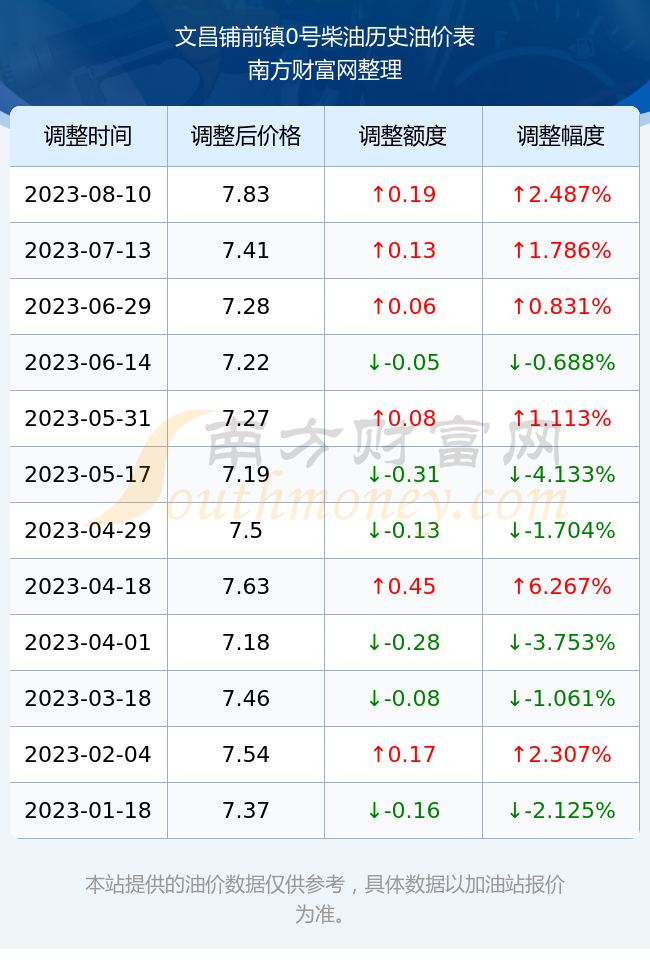Select the ↑6.267% percentage value

[561, 586]
